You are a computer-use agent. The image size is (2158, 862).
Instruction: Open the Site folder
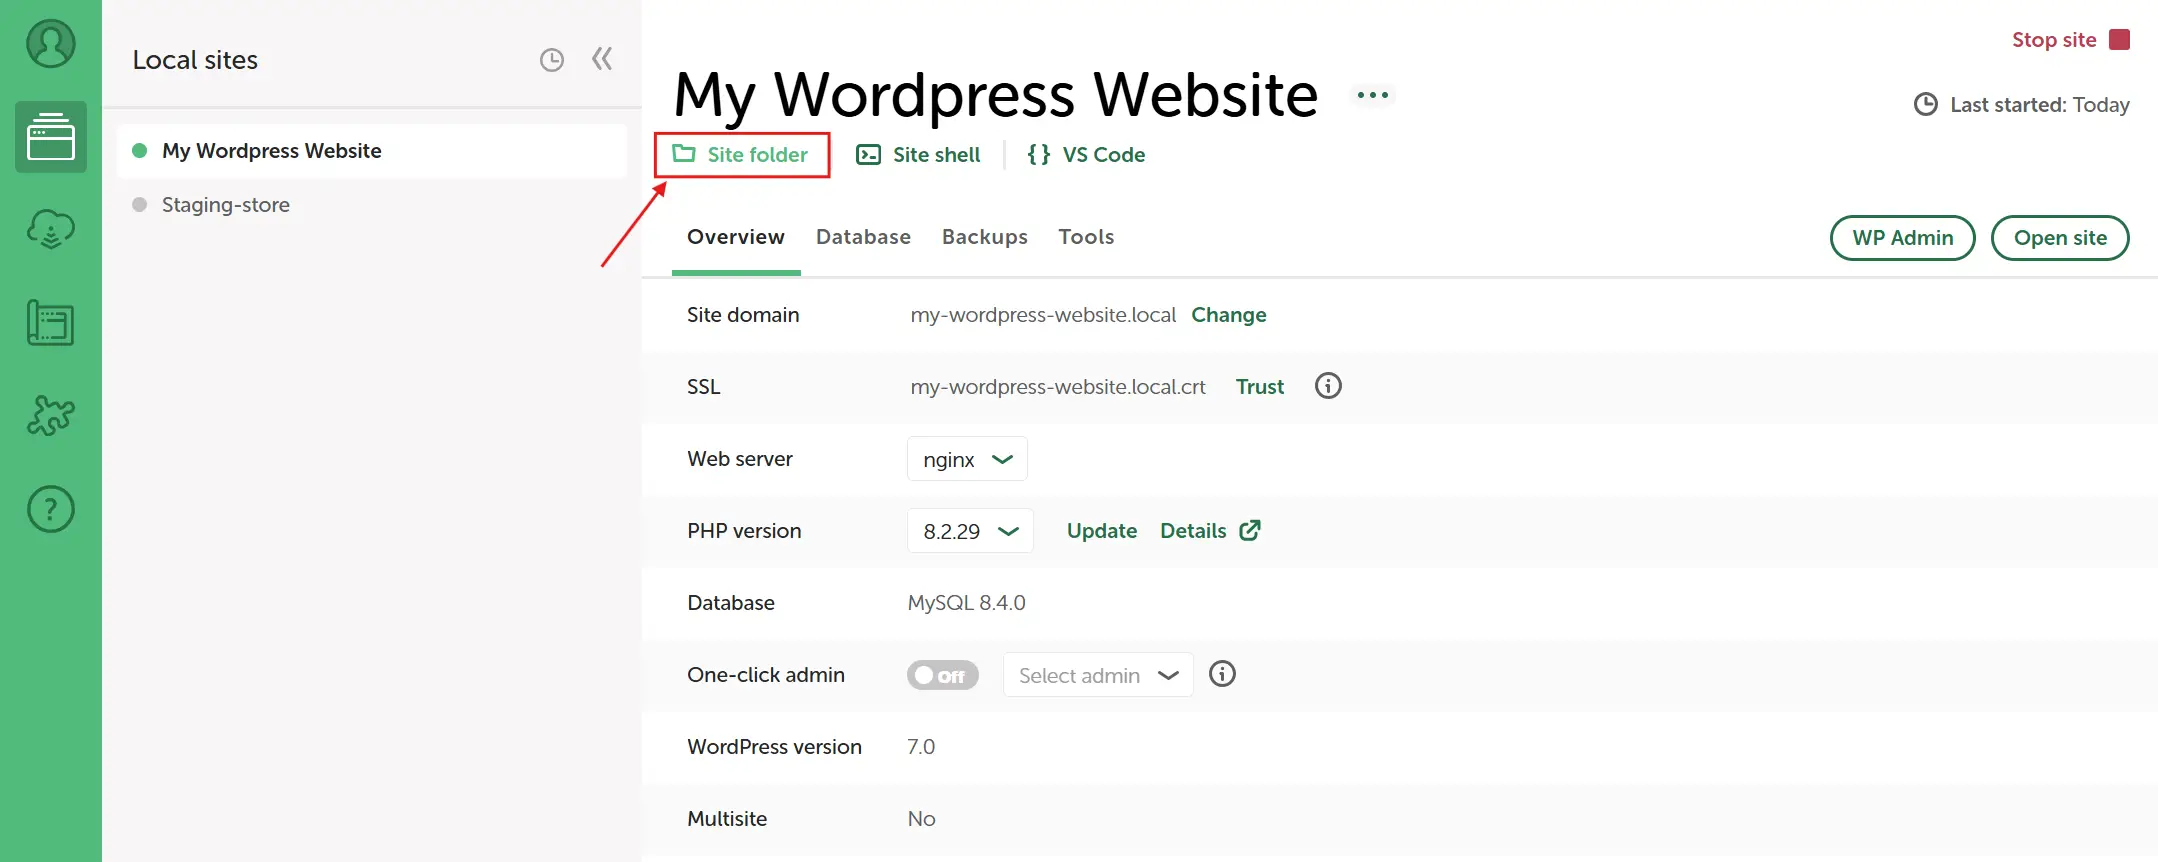coord(741,155)
